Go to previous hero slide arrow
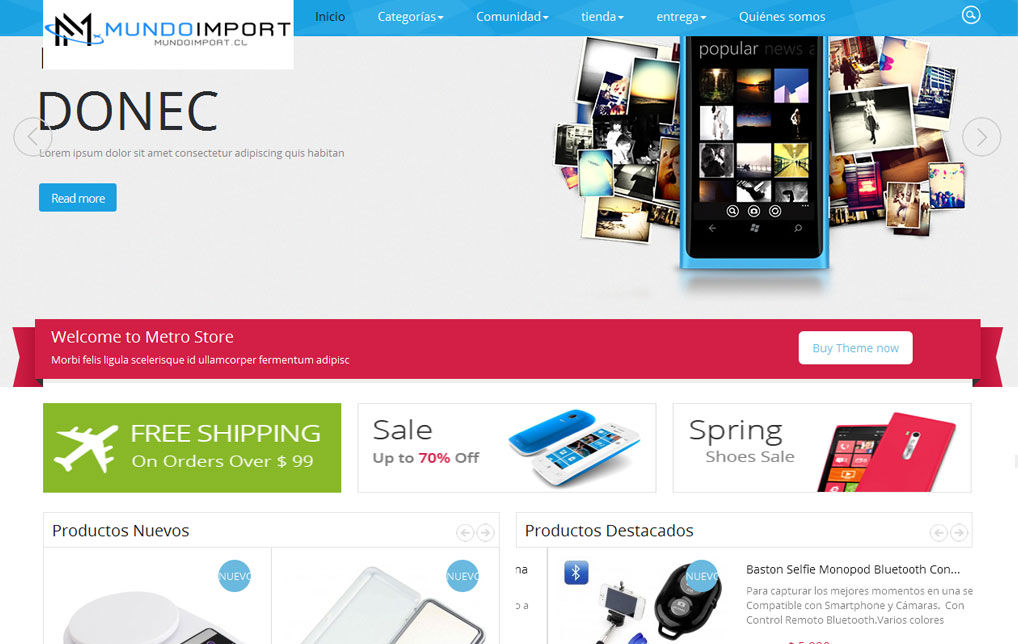 pos(32,136)
